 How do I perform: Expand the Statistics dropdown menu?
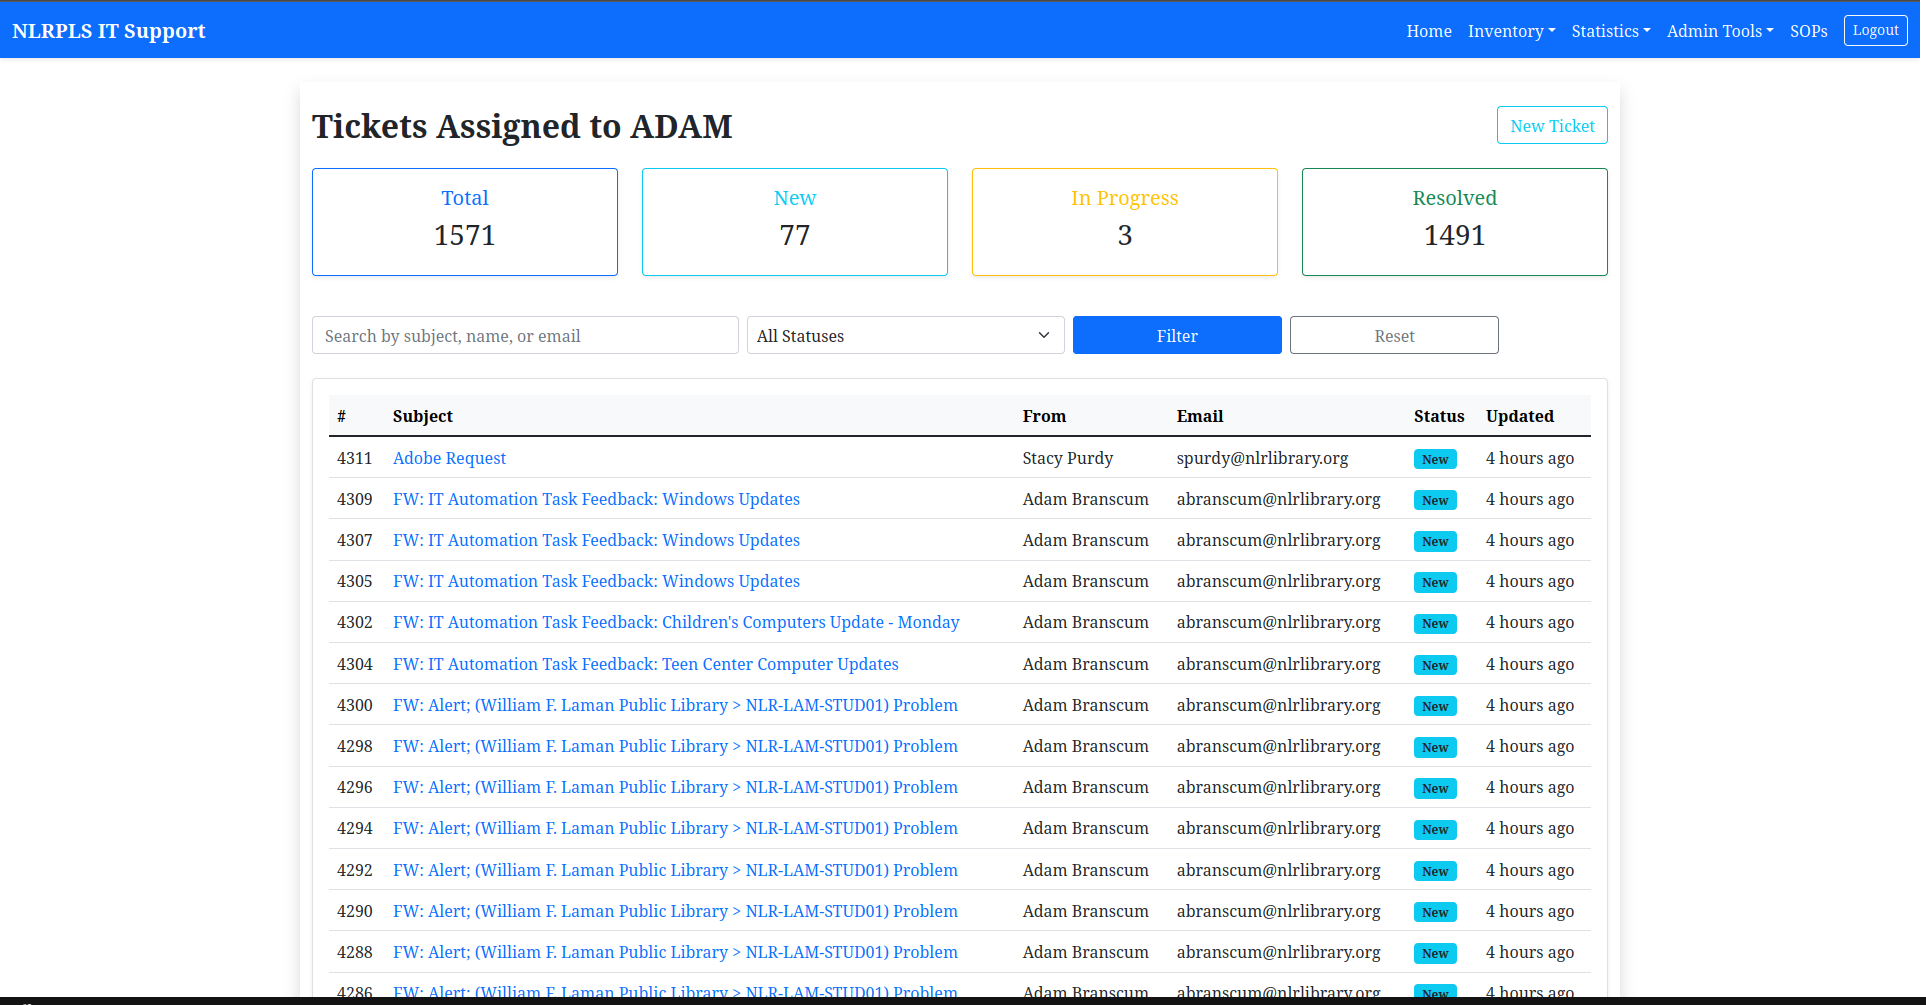pos(1610,31)
